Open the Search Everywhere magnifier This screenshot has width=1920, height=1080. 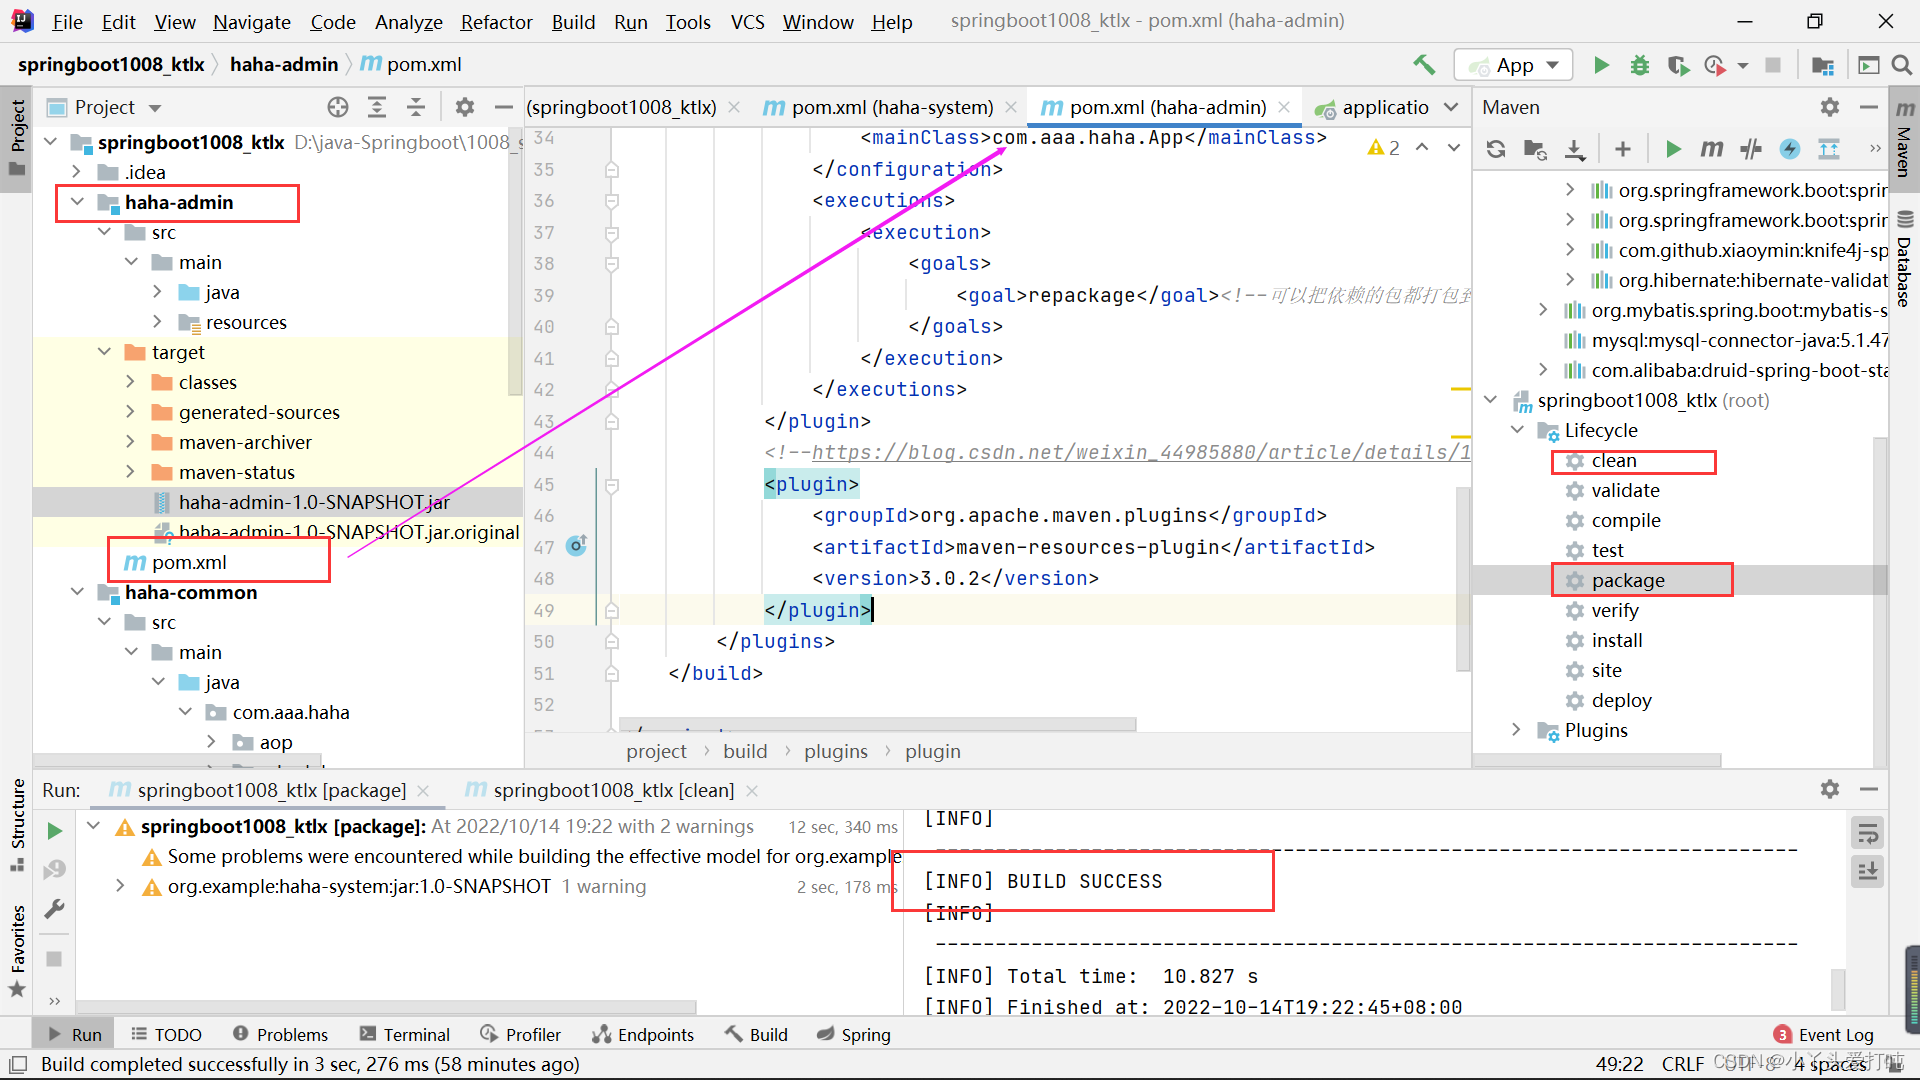1902,65
